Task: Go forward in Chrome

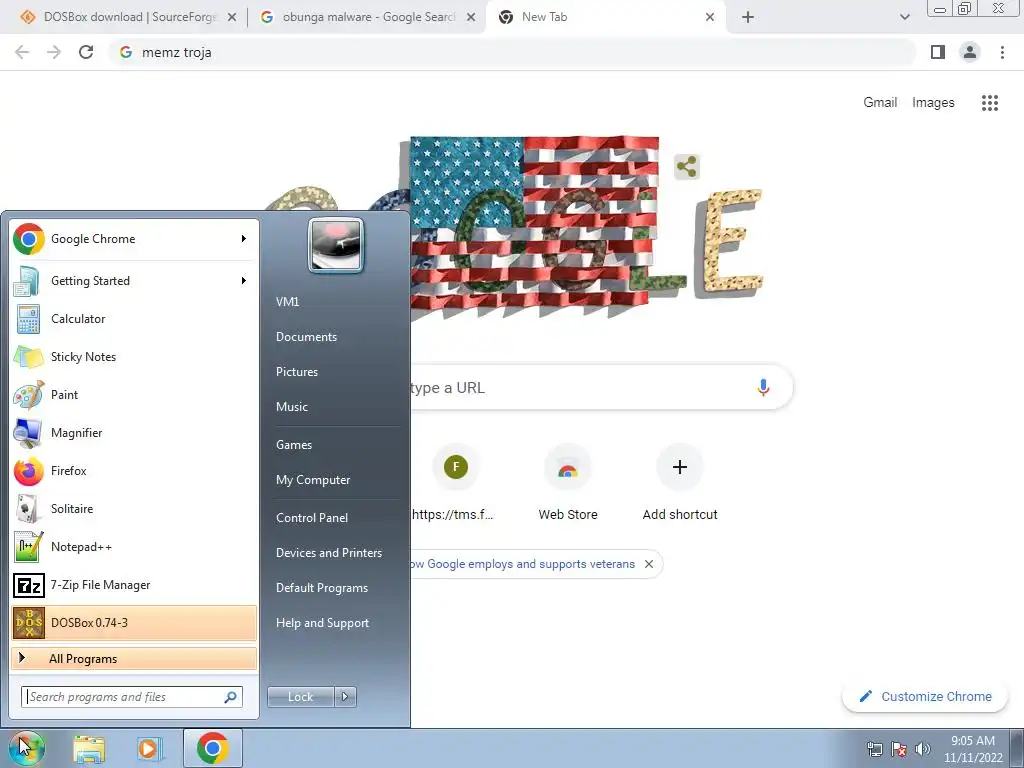Action: [x=54, y=52]
